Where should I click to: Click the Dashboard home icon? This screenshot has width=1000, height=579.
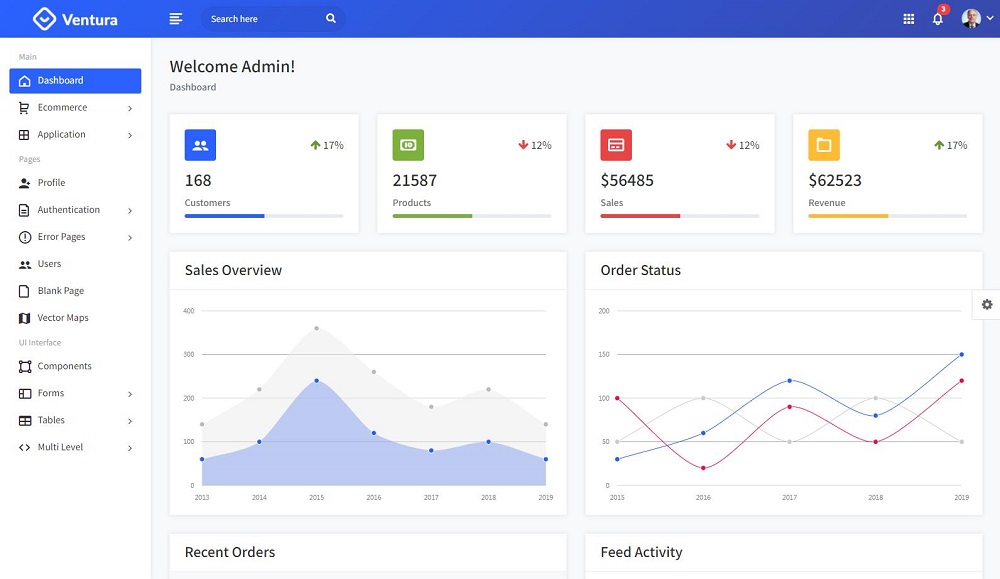pyautogui.click(x=24, y=81)
